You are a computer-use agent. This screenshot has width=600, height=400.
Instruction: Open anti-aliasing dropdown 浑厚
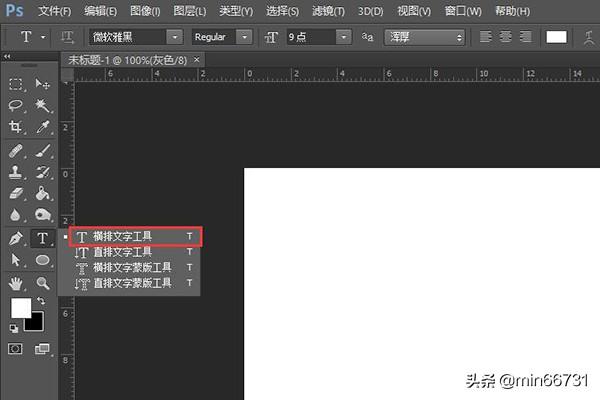425,38
